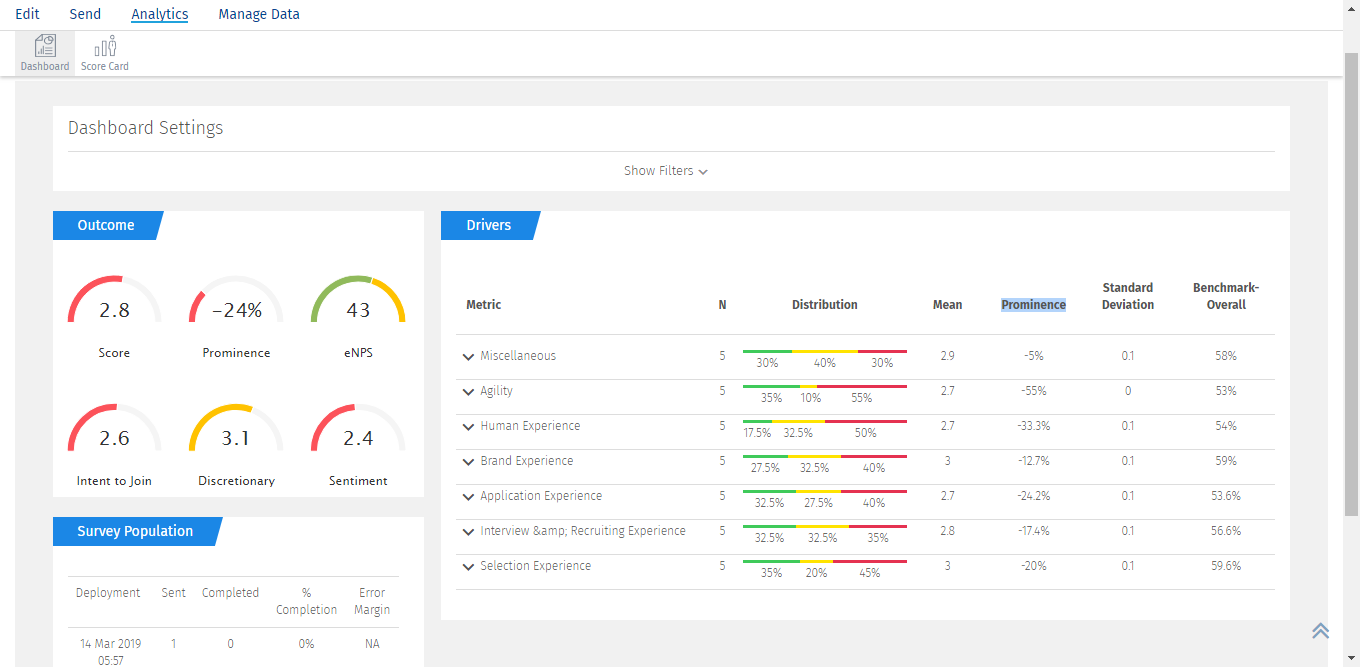Click the down arrow on the vertical scrollbar

click(1352, 659)
